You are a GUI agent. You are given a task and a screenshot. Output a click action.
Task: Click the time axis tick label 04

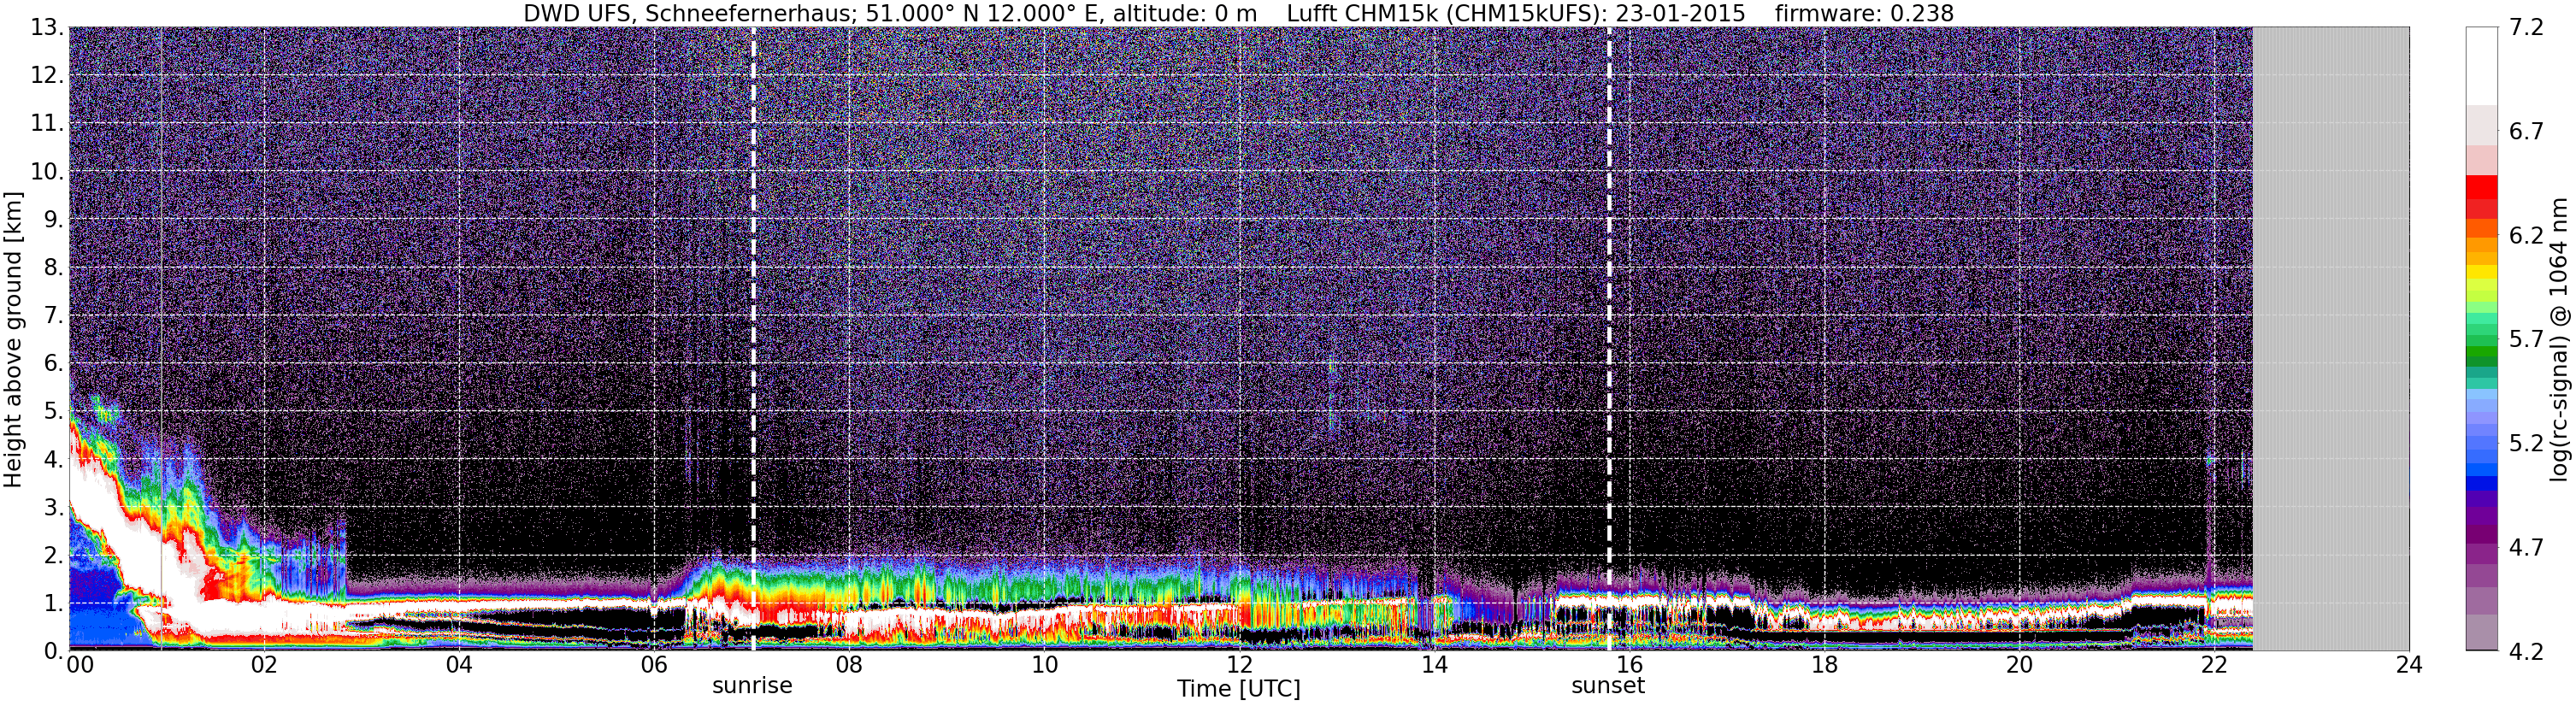[458, 665]
